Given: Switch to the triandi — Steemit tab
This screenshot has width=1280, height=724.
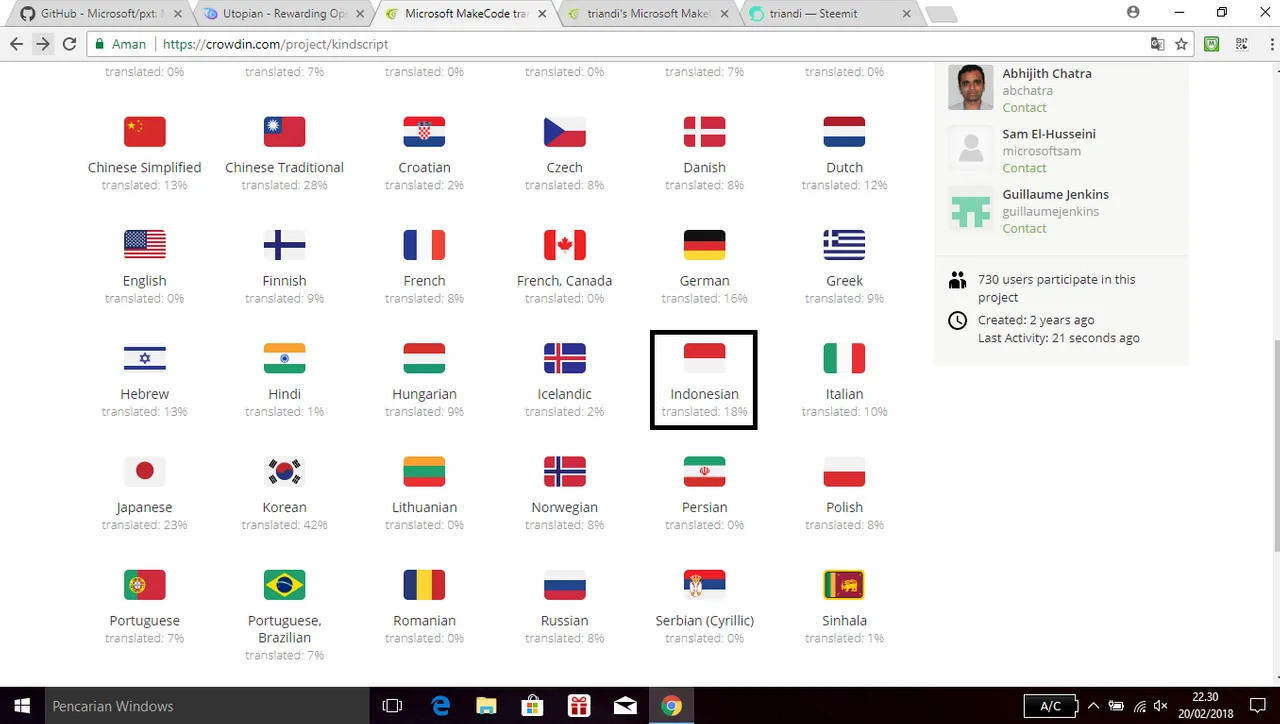Looking at the screenshot, I should pyautogui.click(x=830, y=14).
